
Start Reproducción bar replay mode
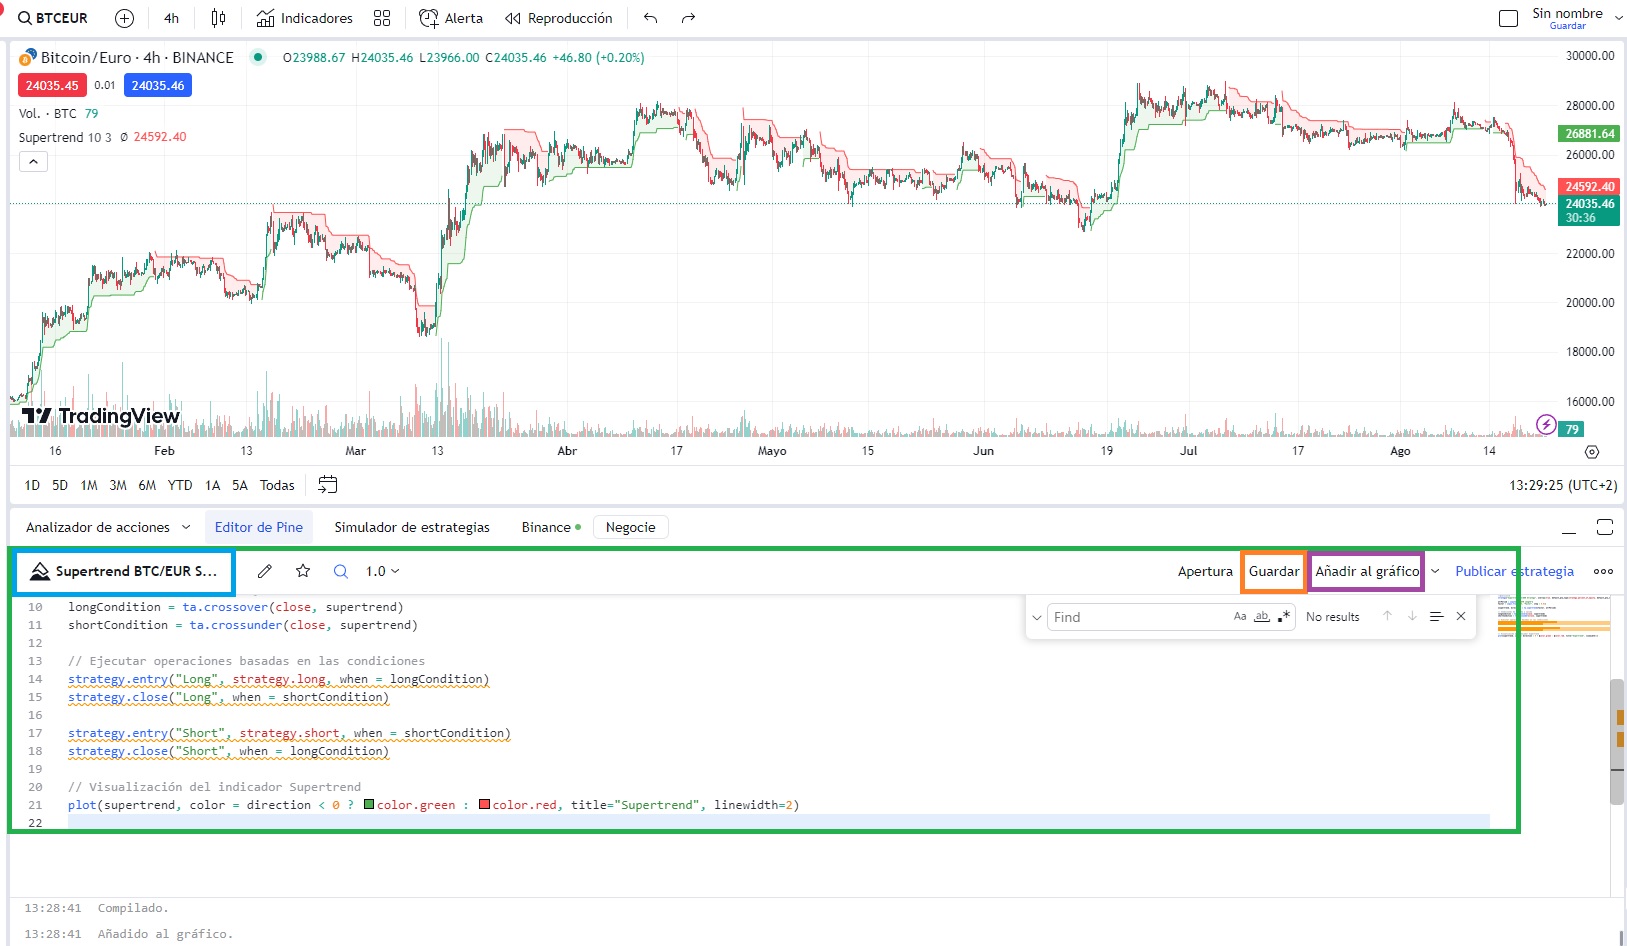coord(557,17)
